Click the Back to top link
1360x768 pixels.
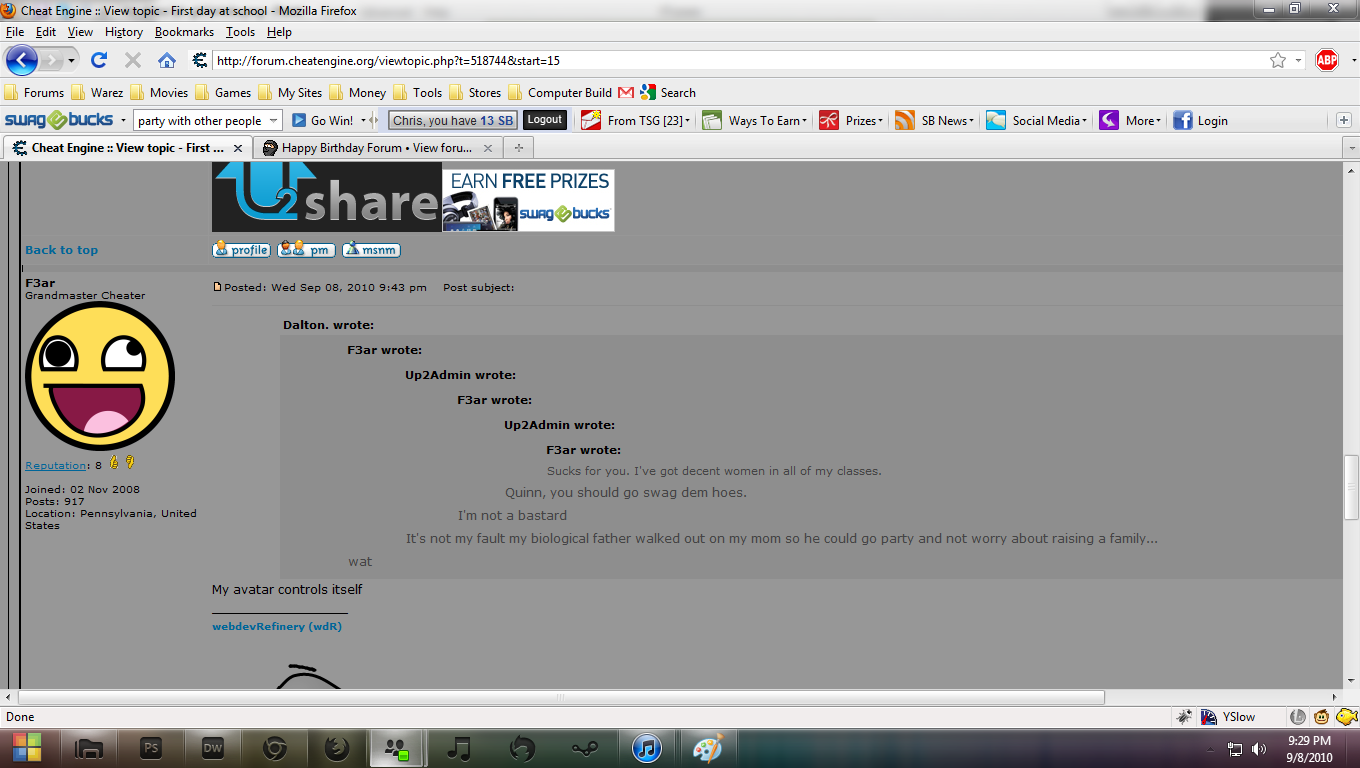pyautogui.click(x=62, y=250)
